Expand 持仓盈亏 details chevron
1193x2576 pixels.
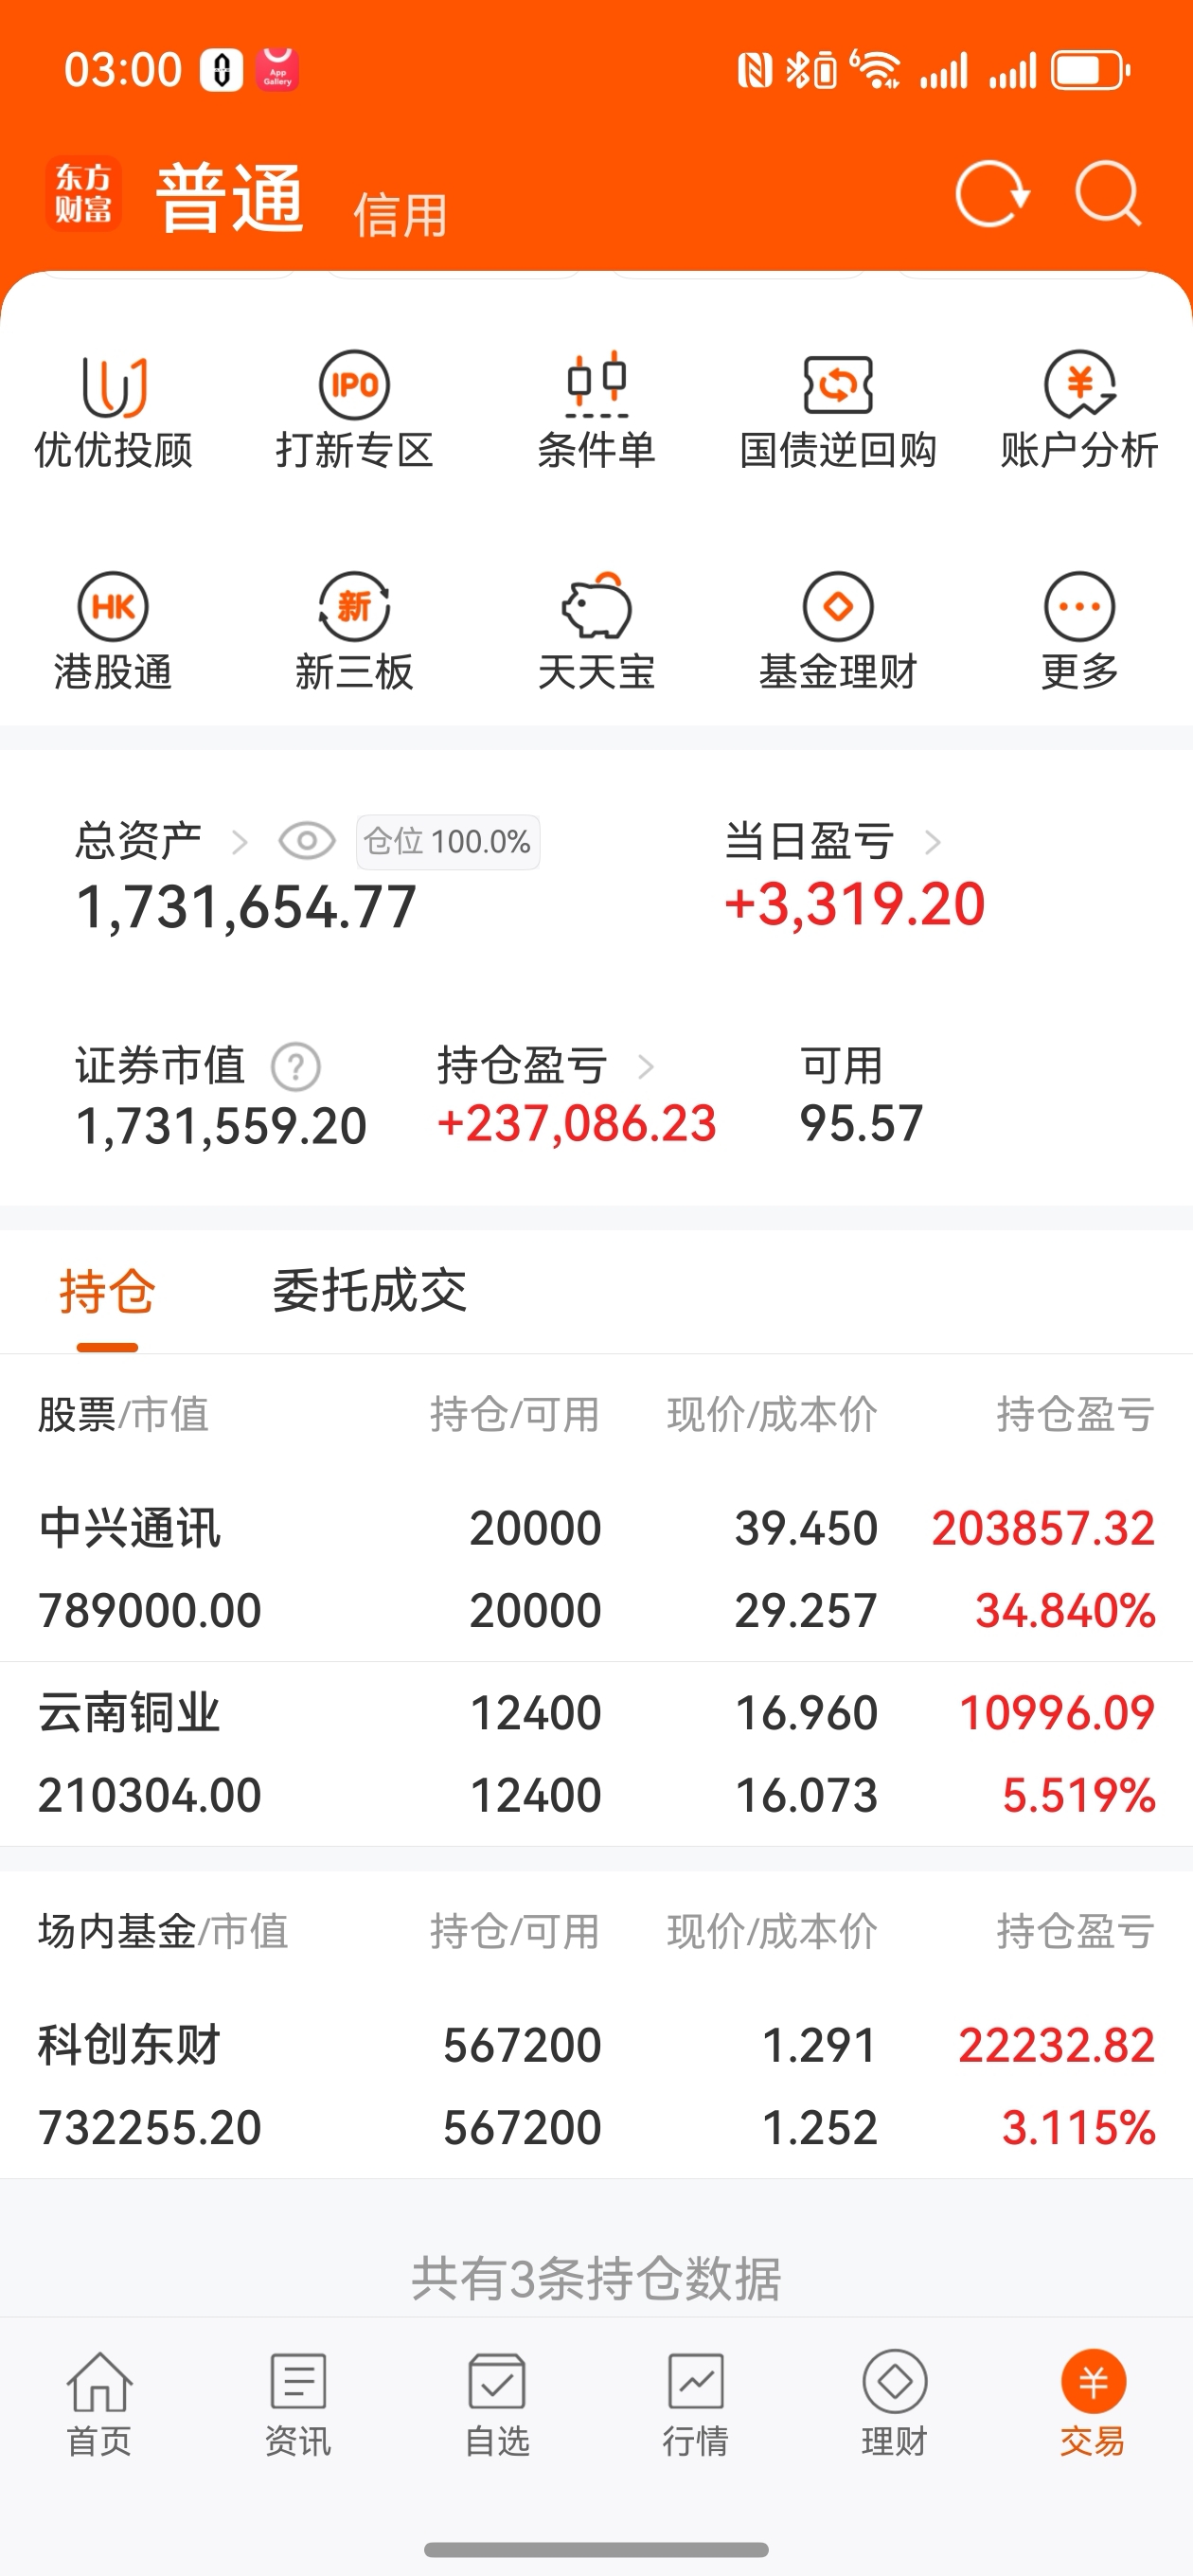[x=646, y=1067]
